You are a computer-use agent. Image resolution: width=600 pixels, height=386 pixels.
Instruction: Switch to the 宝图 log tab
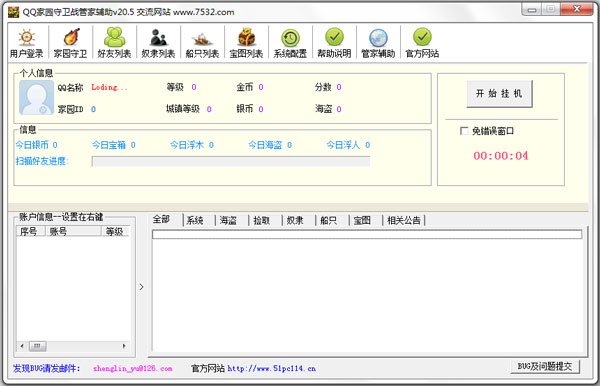pos(362,220)
